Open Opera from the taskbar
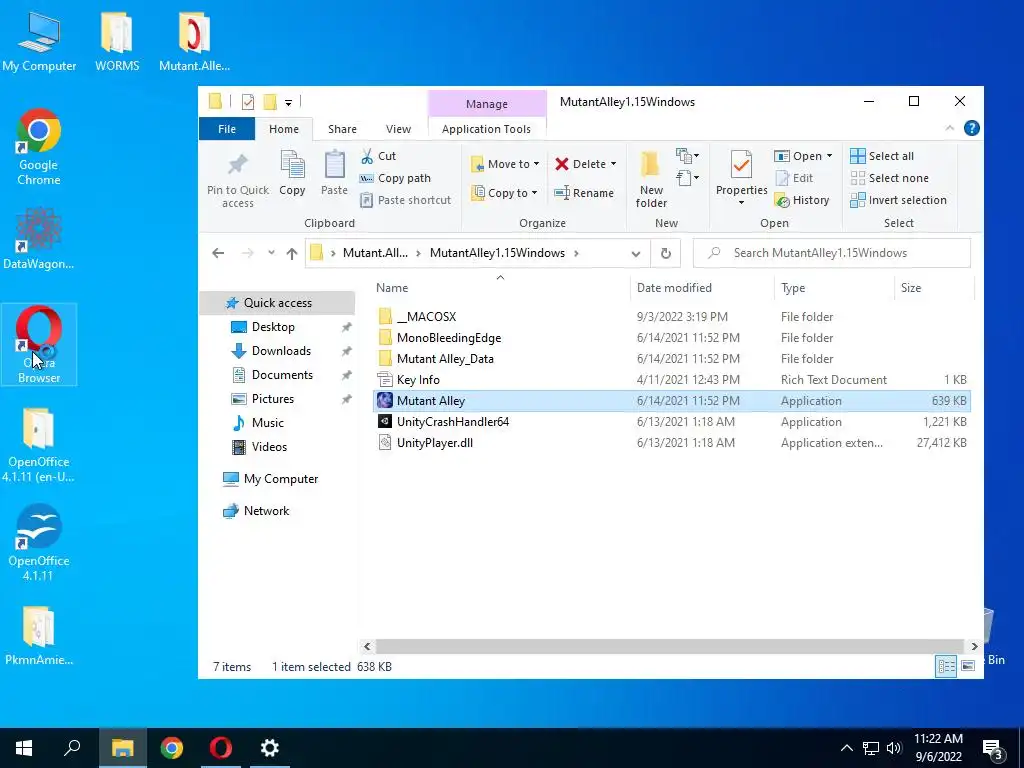 click(x=221, y=748)
